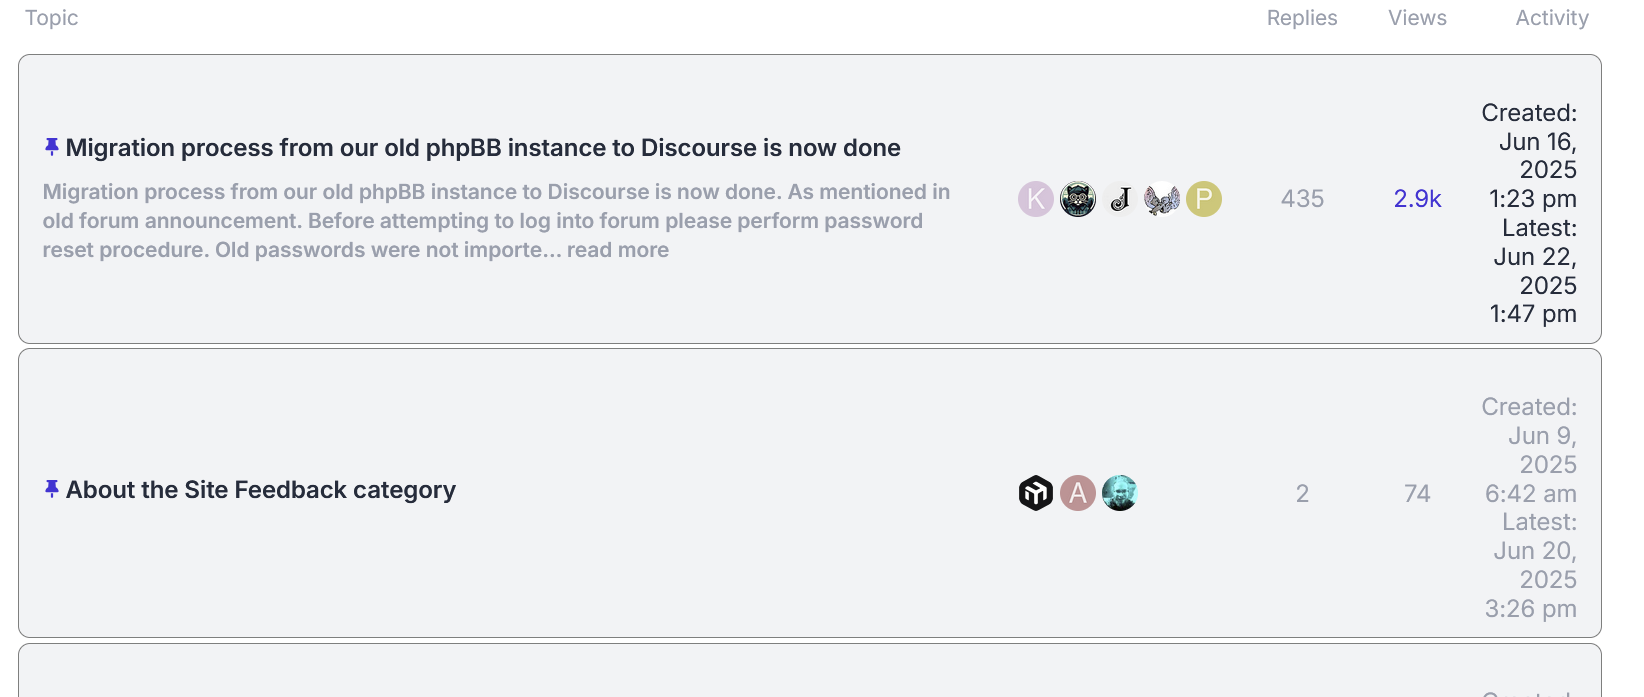Image resolution: width=1644 pixels, height=697 pixels.
Task: Click the winged creature user avatar
Action: [x=1162, y=199]
